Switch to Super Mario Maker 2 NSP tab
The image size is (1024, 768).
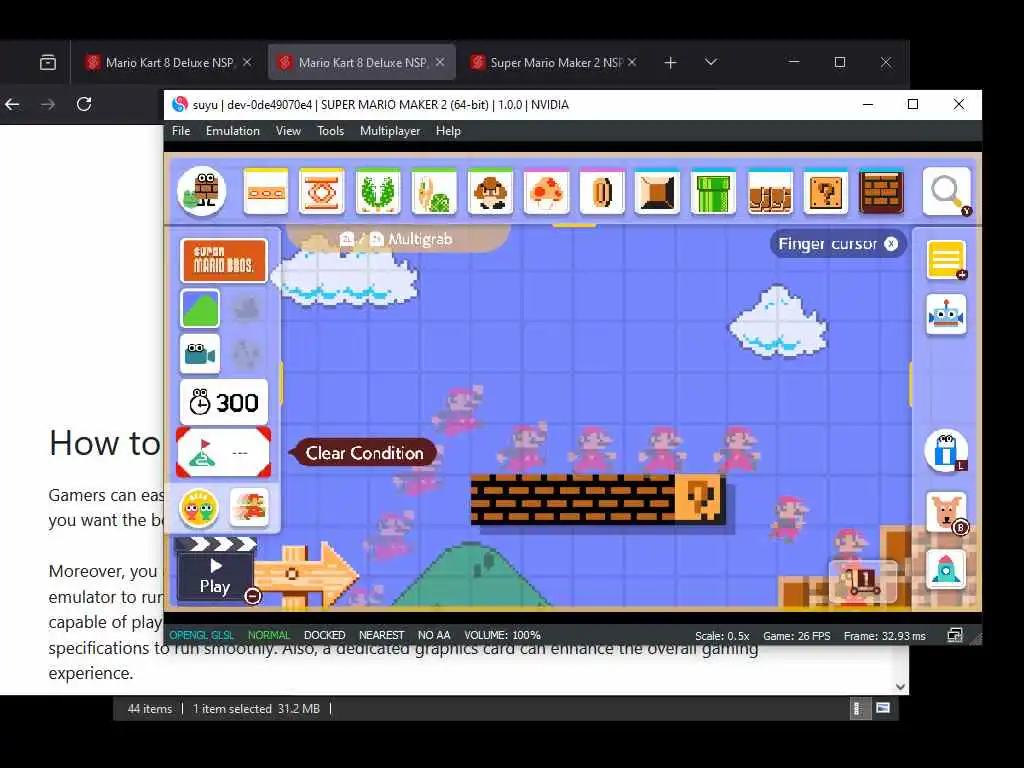click(x=554, y=62)
